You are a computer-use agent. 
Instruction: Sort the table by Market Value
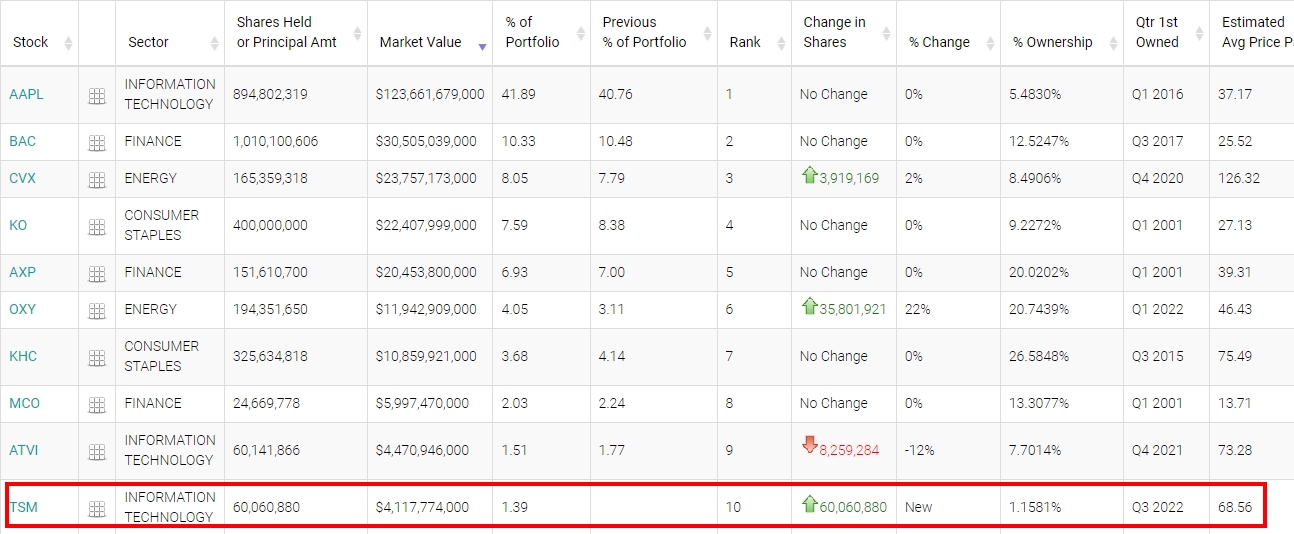(x=420, y=42)
